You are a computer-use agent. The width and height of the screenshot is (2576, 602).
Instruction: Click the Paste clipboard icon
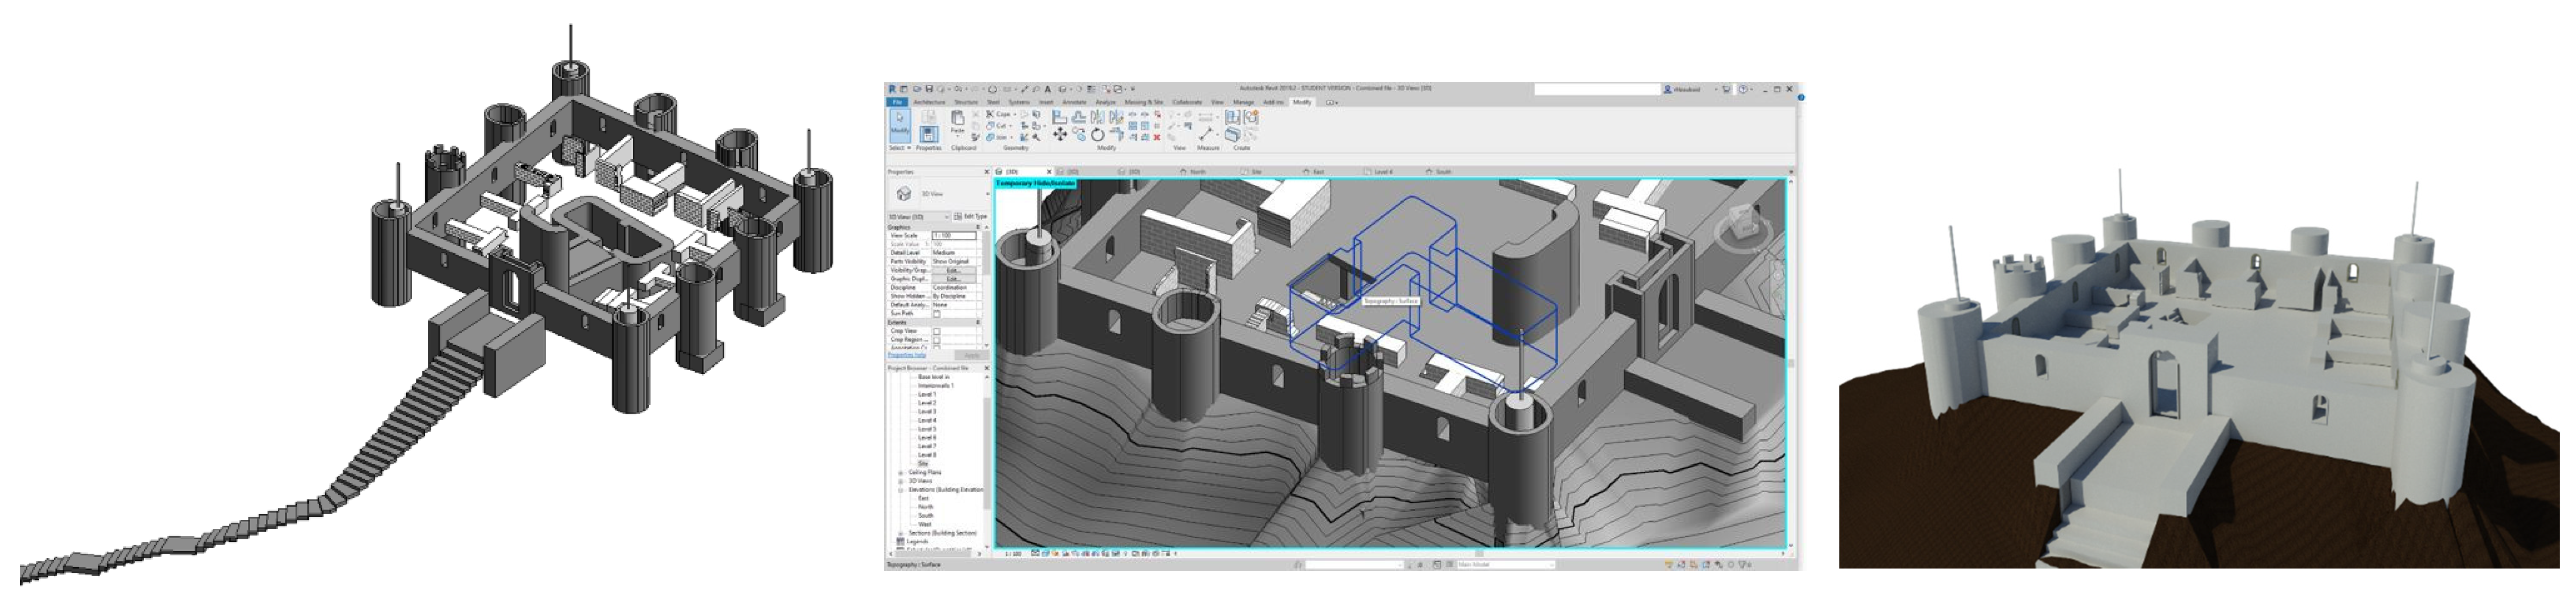point(958,118)
